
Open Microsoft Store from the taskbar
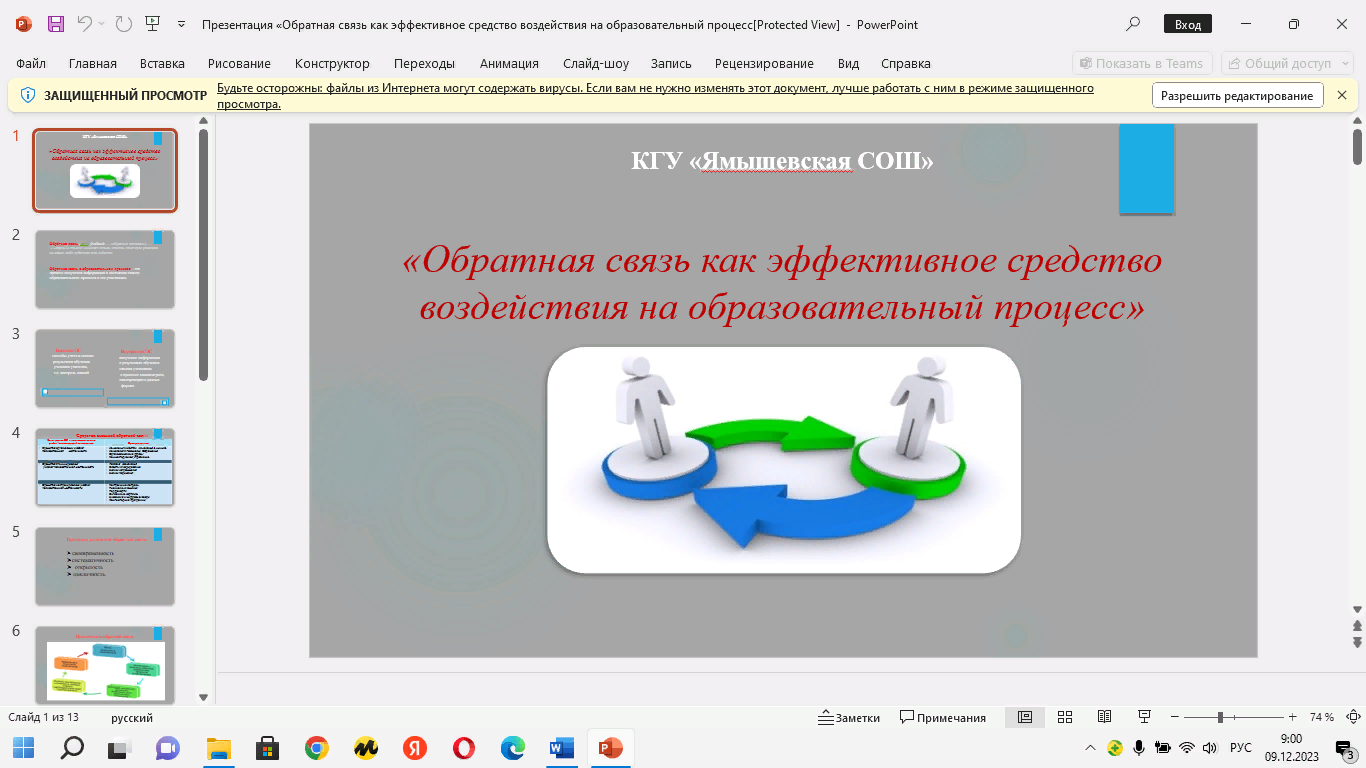coord(268,748)
